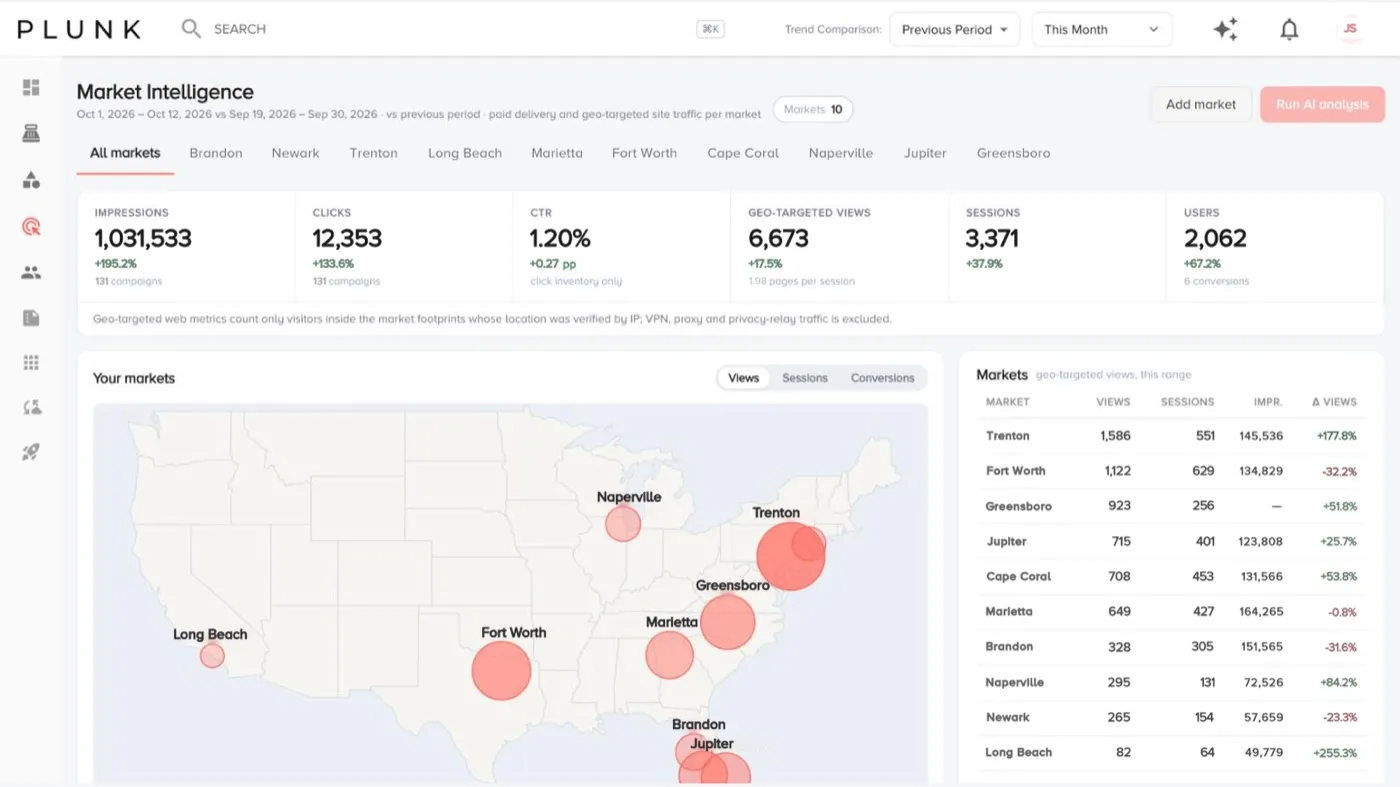The image size is (1400, 787).
Task: Switch to the Long Beach tab
Action: coord(465,153)
